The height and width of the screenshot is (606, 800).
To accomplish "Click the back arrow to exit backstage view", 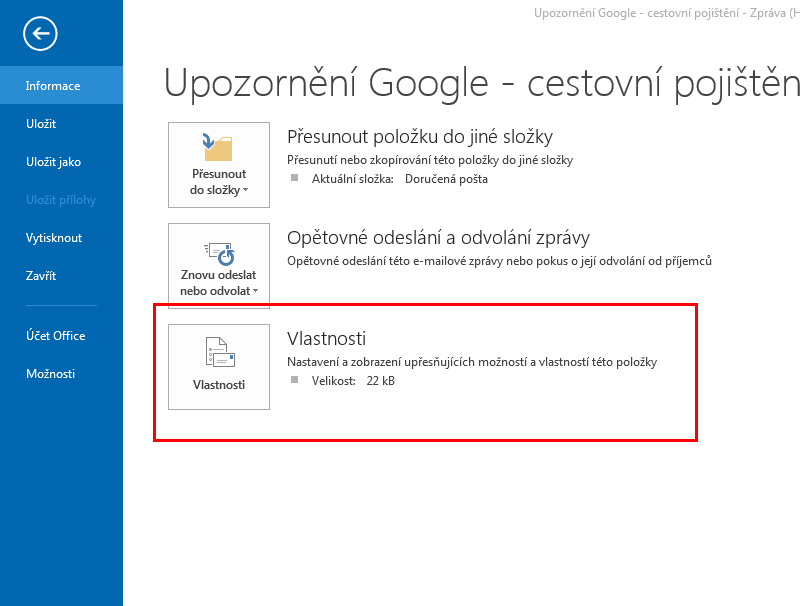I will [x=40, y=34].
